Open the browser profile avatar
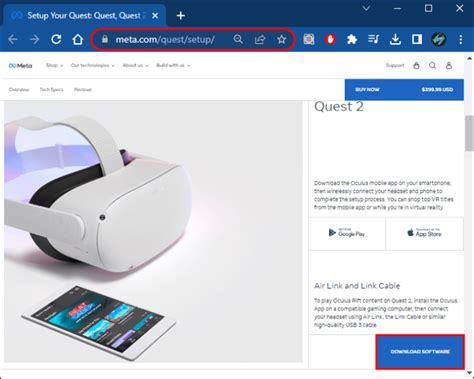Image resolution: width=474 pixels, height=379 pixels. pyautogui.click(x=439, y=39)
